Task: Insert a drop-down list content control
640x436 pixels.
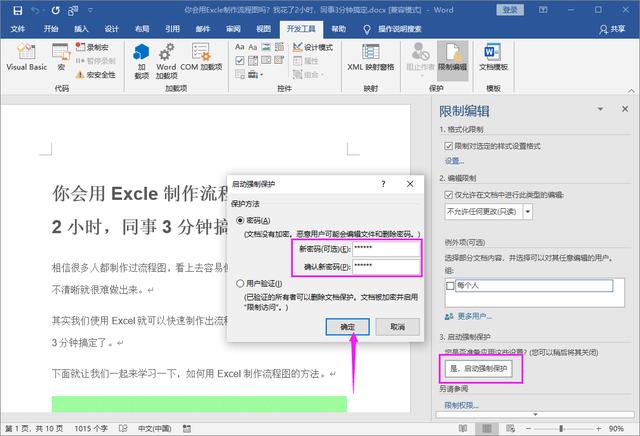Action: [266, 61]
